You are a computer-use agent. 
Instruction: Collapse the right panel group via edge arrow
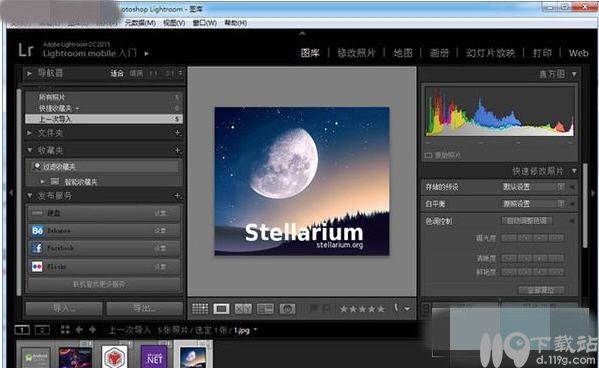tap(593, 193)
